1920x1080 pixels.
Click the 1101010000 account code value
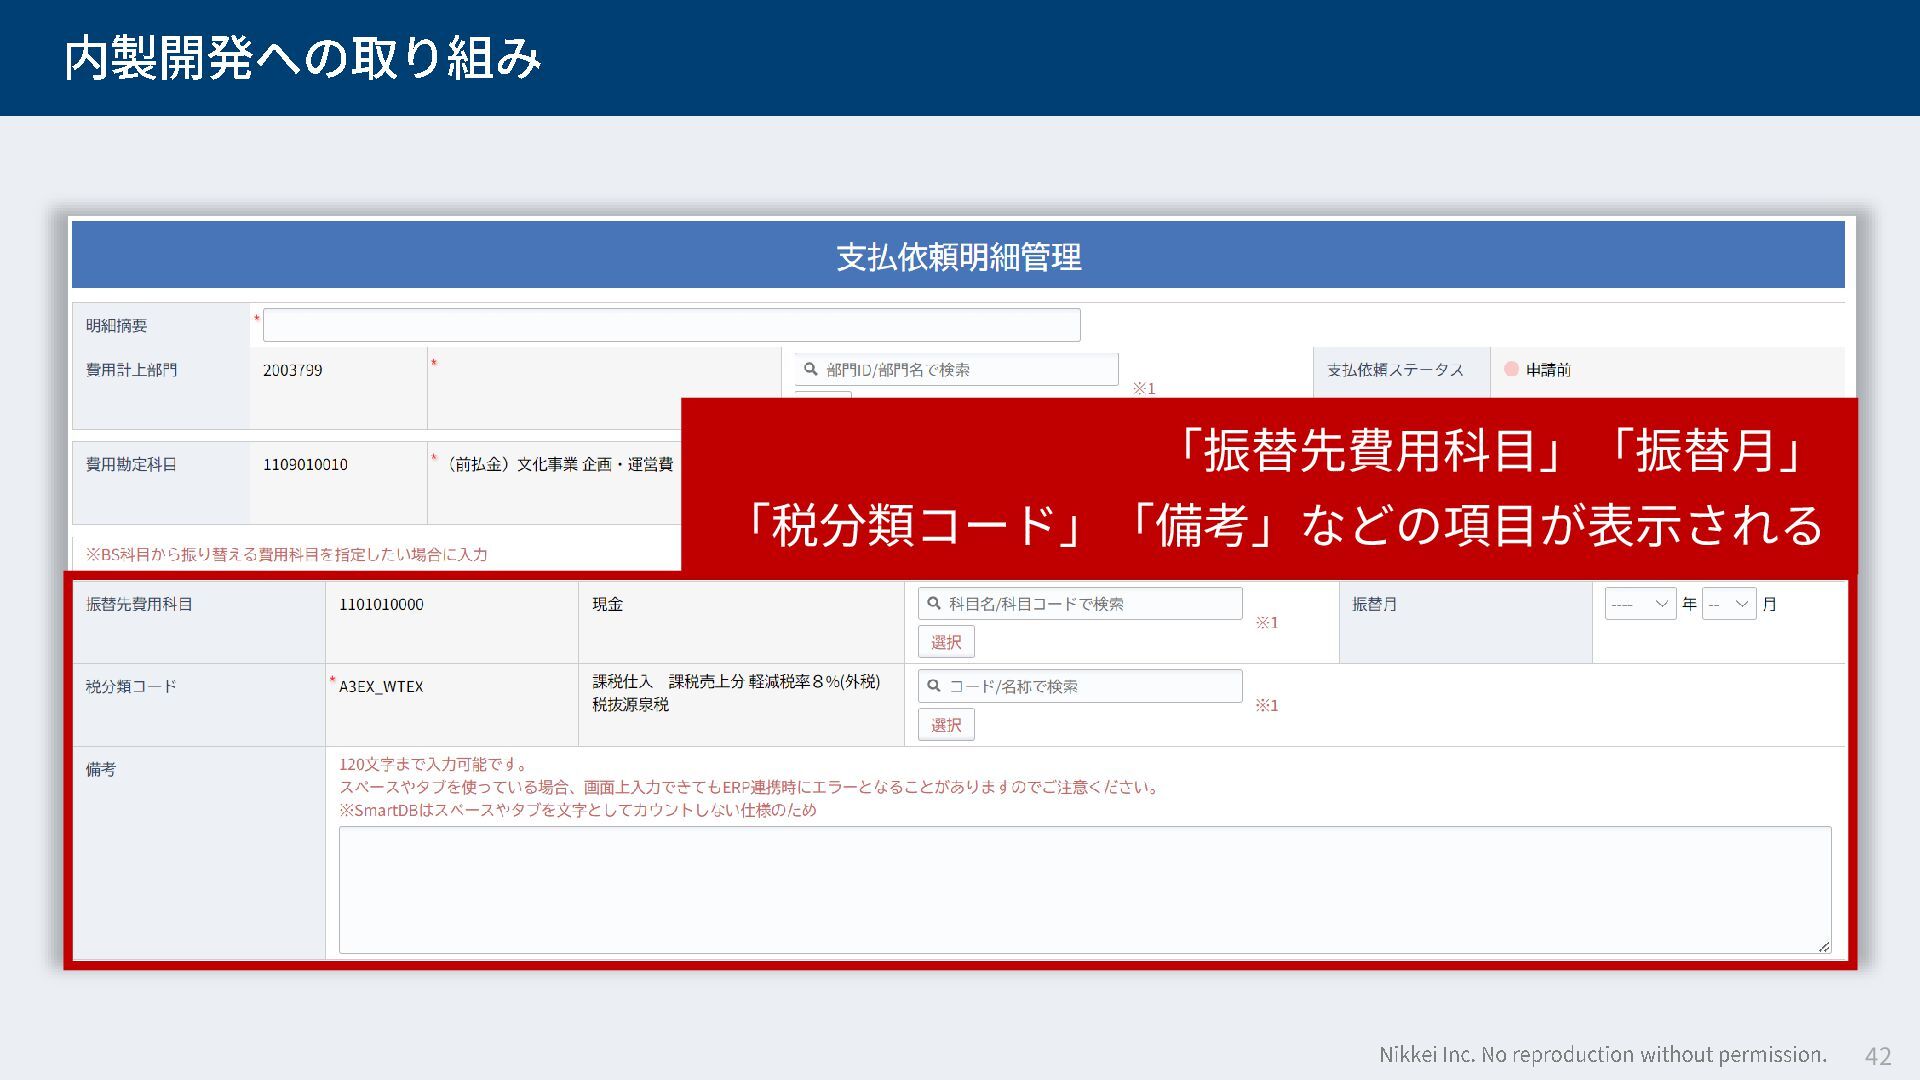click(381, 605)
